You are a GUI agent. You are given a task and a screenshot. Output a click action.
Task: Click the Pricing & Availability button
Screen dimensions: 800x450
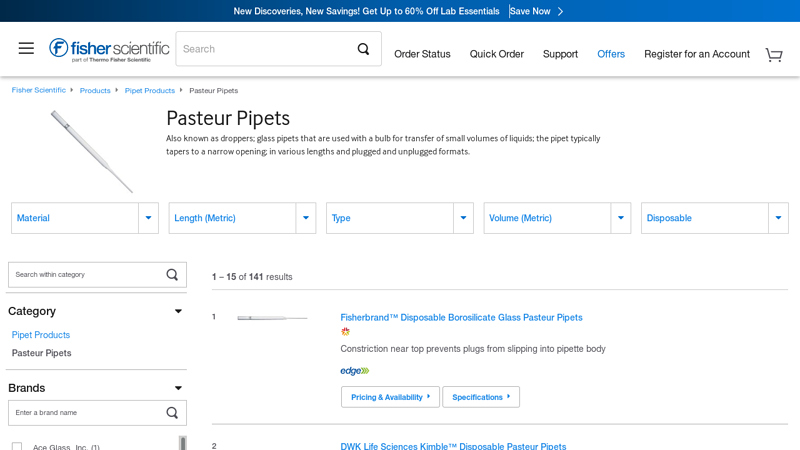point(390,397)
